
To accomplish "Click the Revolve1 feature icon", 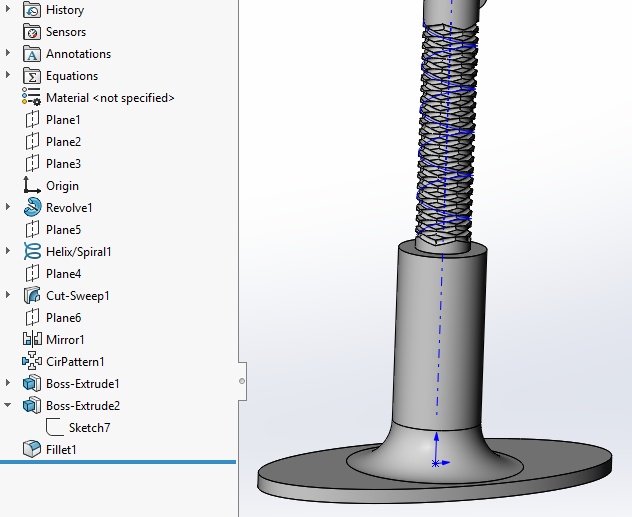I will coord(32,208).
